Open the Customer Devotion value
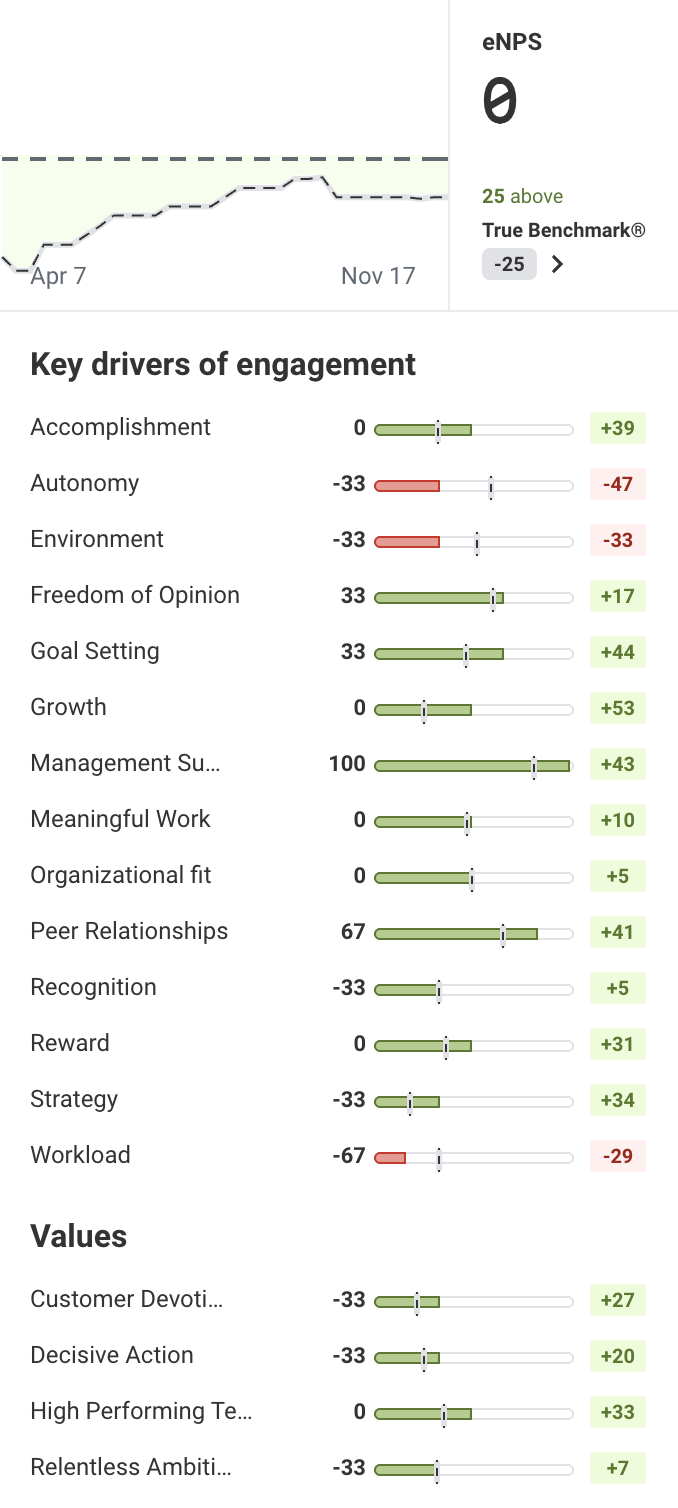Image resolution: width=678 pixels, height=1508 pixels. pyautogui.click(x=127, y=1300)
